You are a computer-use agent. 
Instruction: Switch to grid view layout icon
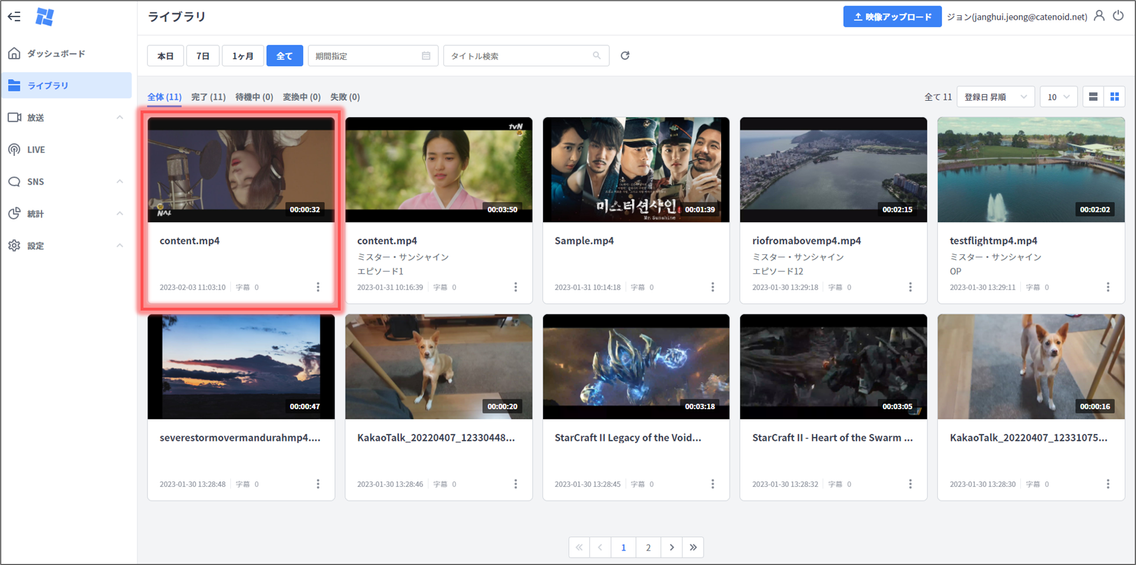point(1115,97)
